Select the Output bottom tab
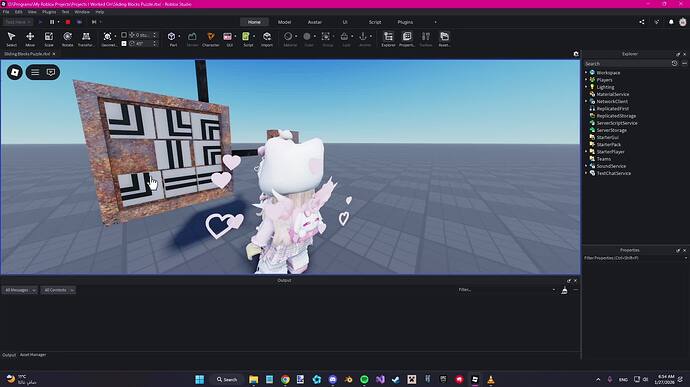The image size is (690, 387). pos(9,355)
